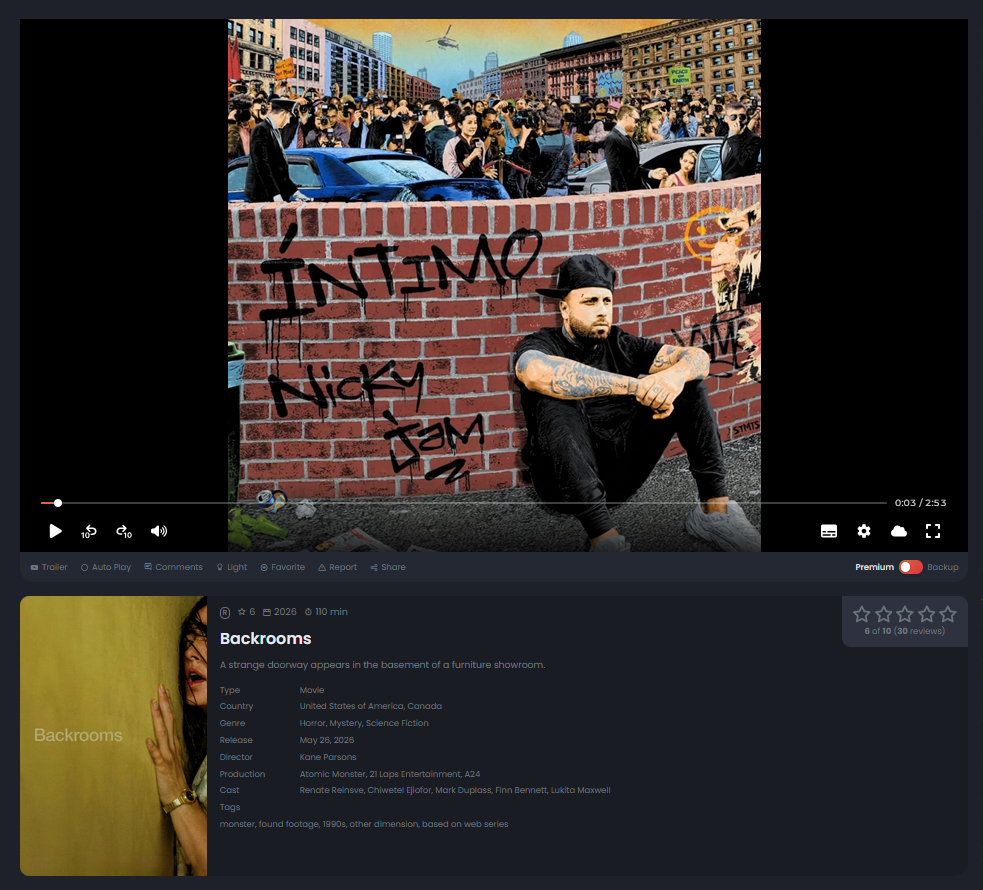Add movie to Favorite
983x890 pixels.
[283, 567]
